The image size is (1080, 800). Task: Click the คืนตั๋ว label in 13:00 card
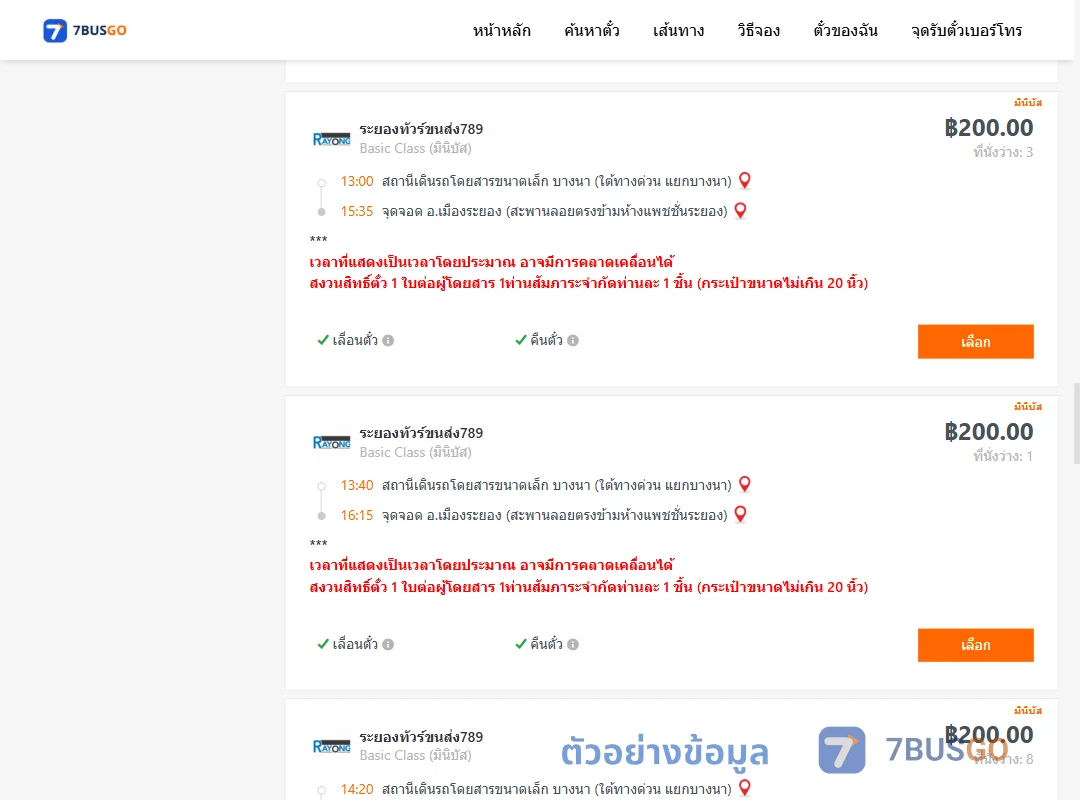546,340
